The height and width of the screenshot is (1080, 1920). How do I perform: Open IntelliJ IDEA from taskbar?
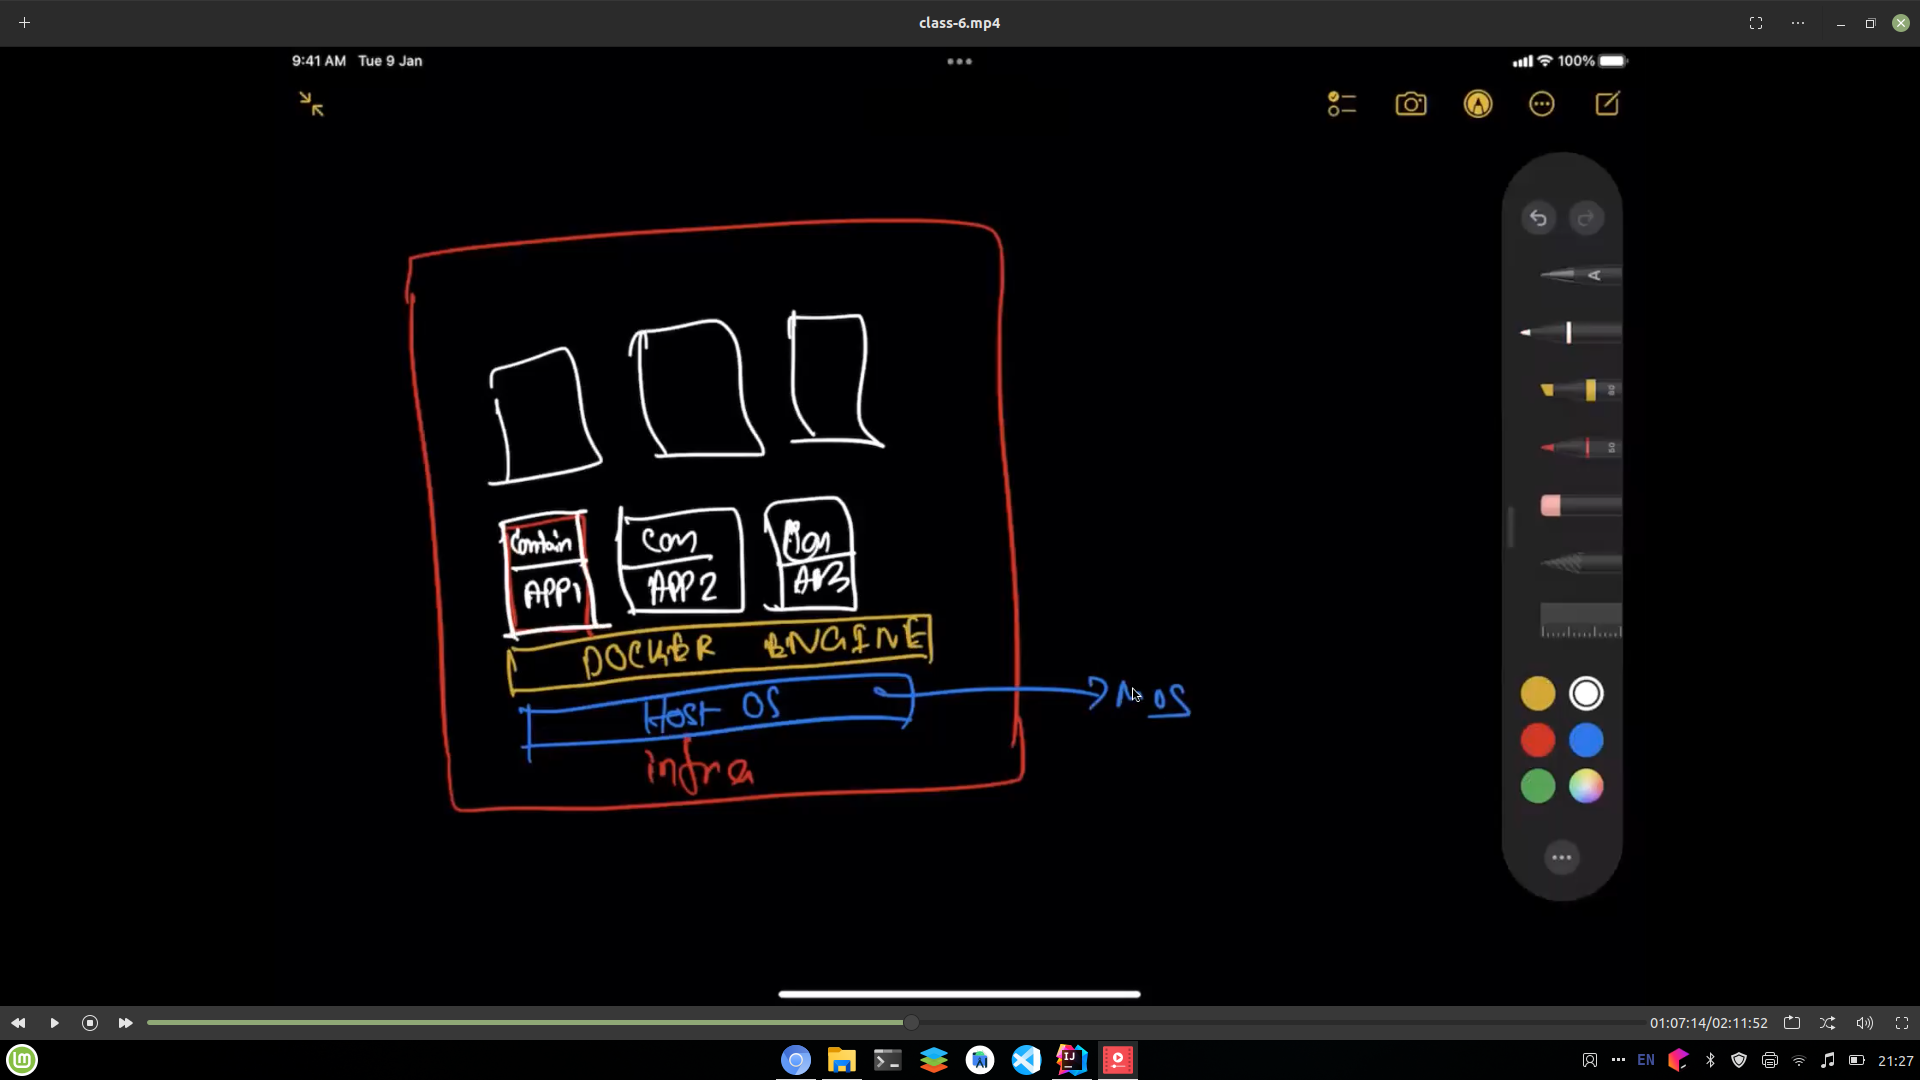pos(1071,1060)
